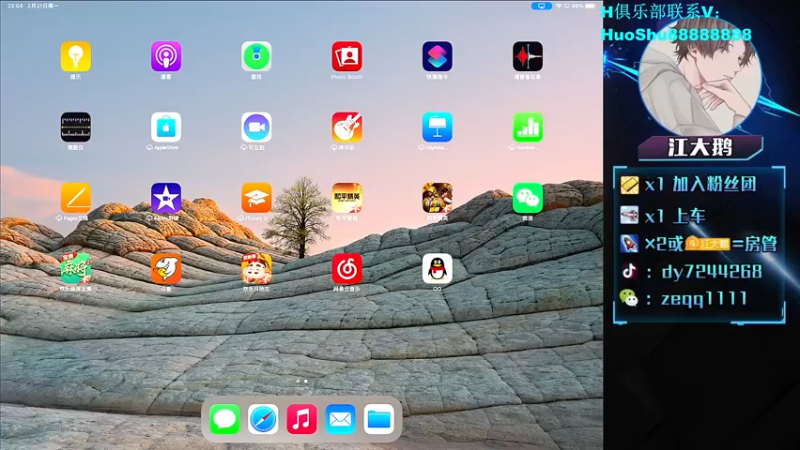Open iMovie with the purple star
This screenshot has height=450, width=800.
(166, 197)
